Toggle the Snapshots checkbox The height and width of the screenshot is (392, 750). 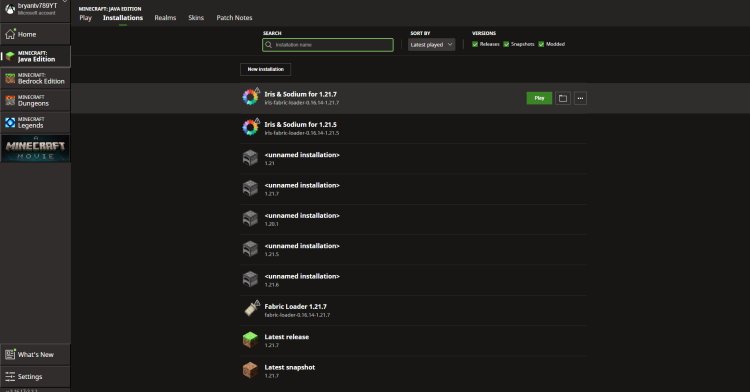tap(506, 44)
